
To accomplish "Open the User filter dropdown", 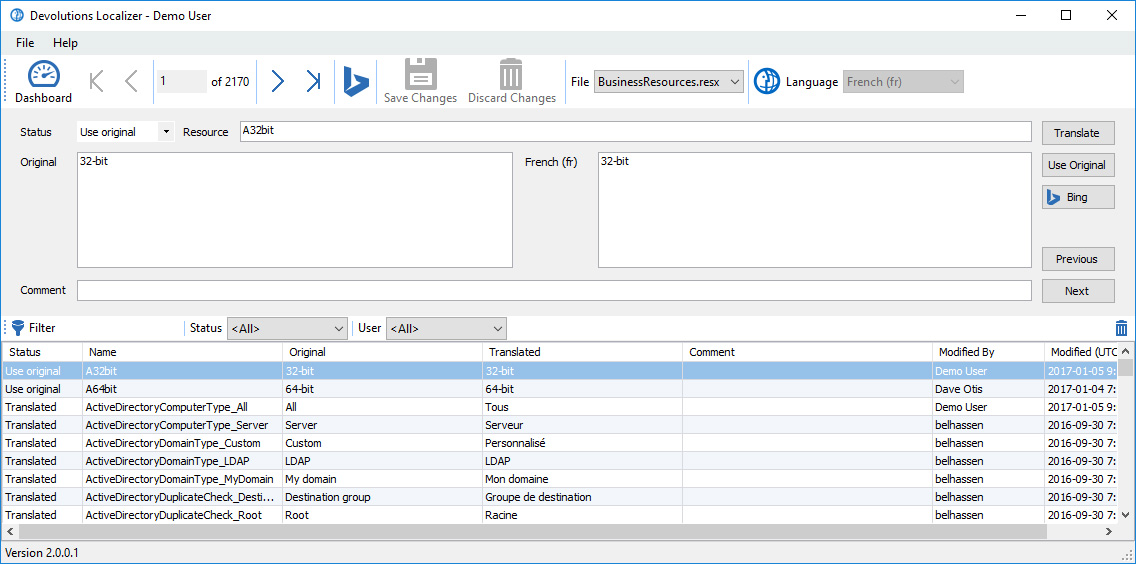I will pos(446,328).
